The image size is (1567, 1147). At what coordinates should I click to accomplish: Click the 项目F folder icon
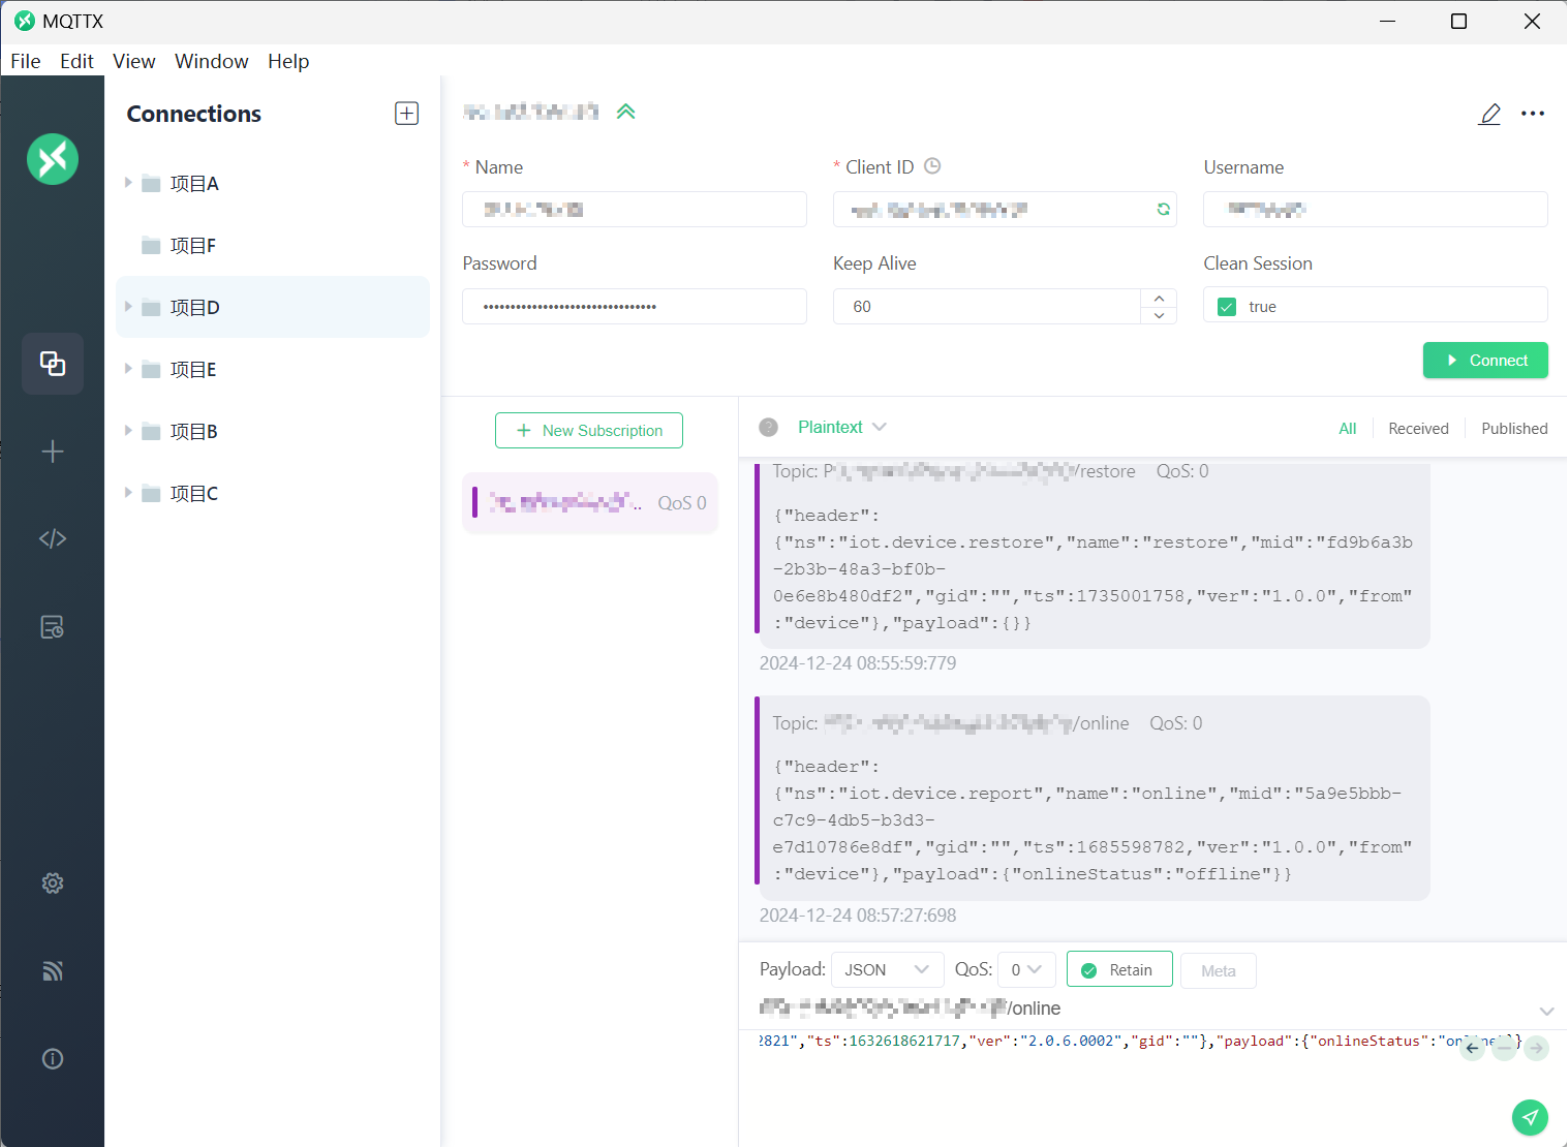pos(151,245)
